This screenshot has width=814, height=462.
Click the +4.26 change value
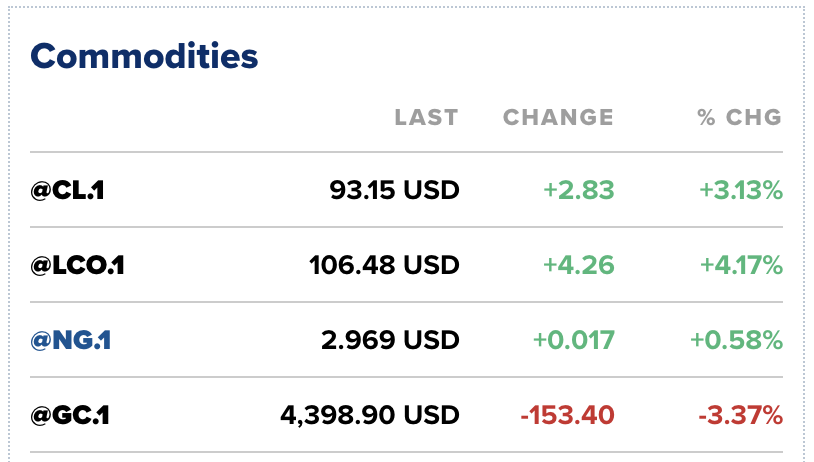click(579, 265)
